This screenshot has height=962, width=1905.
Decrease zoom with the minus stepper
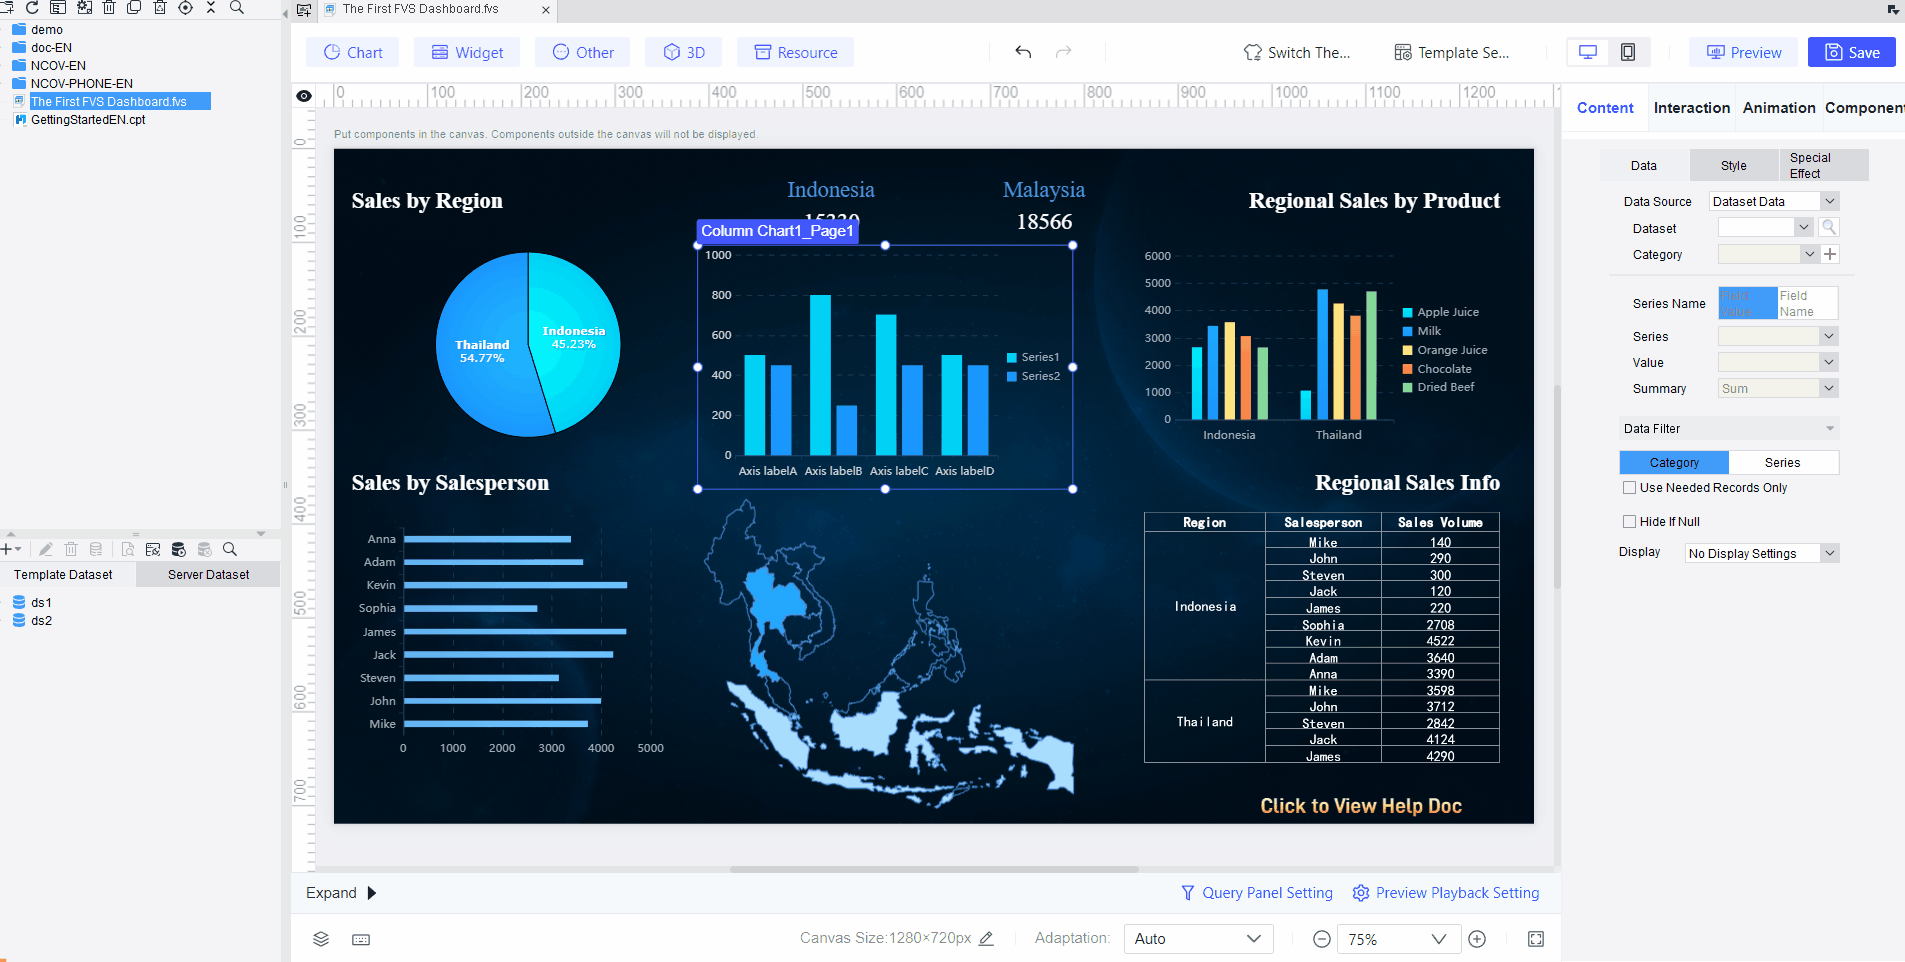click(x=1321, y=938)
